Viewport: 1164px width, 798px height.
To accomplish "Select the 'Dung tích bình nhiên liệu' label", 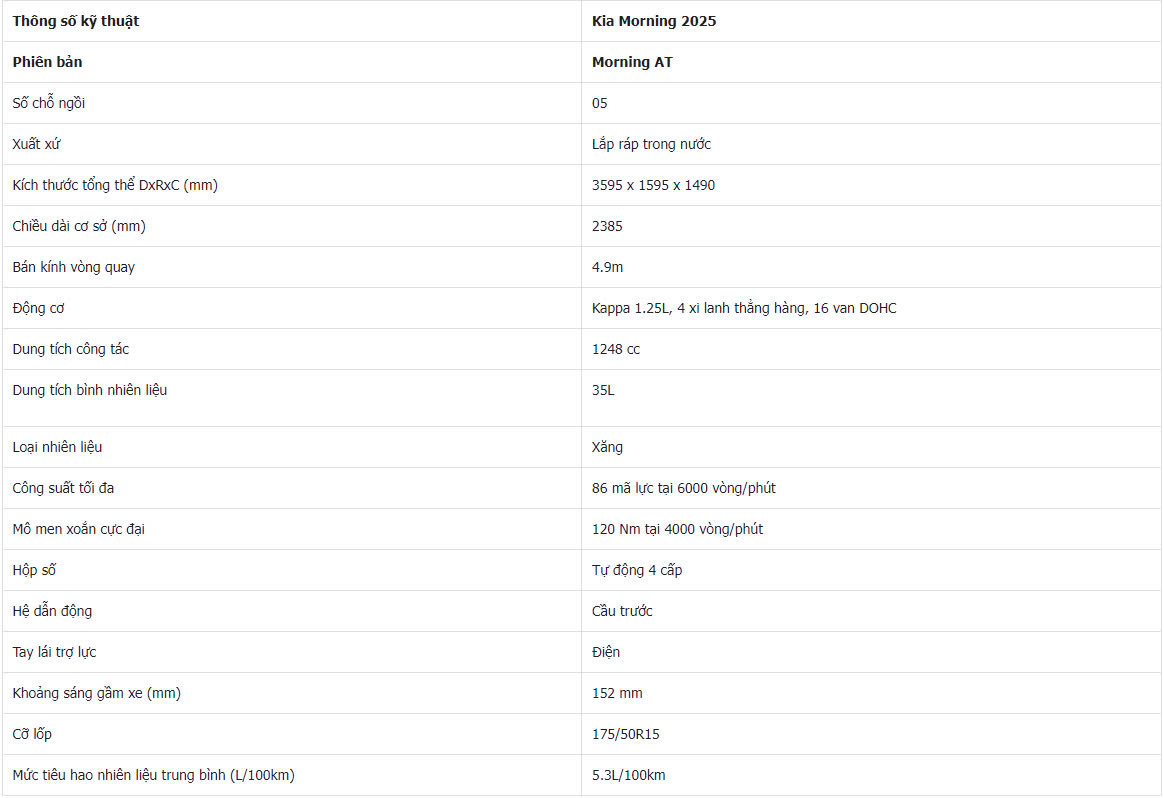I will coord(90,390).
